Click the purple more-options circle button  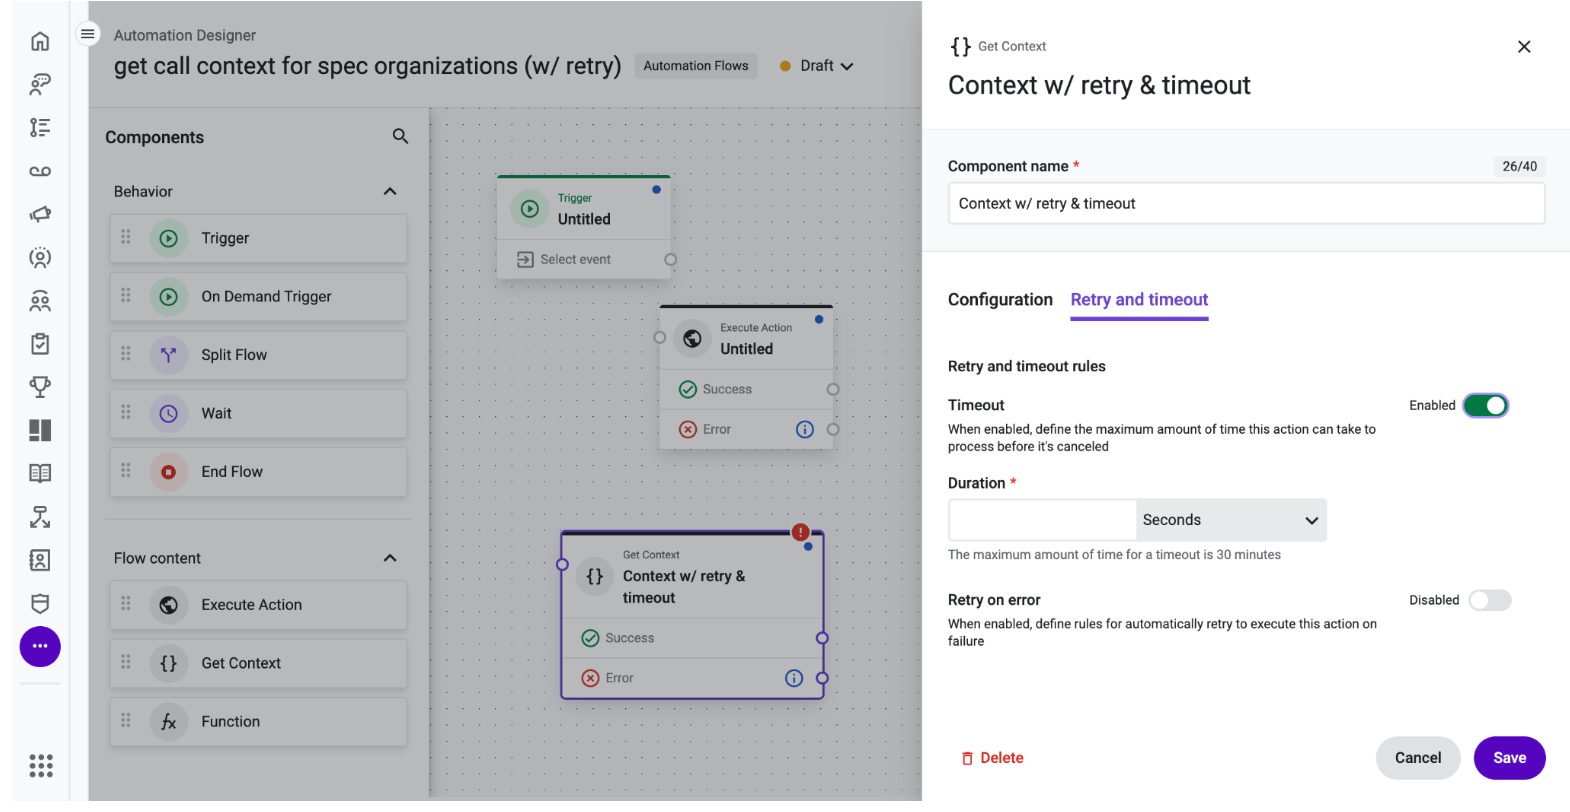pyautogui.click(x=40, y=646)
